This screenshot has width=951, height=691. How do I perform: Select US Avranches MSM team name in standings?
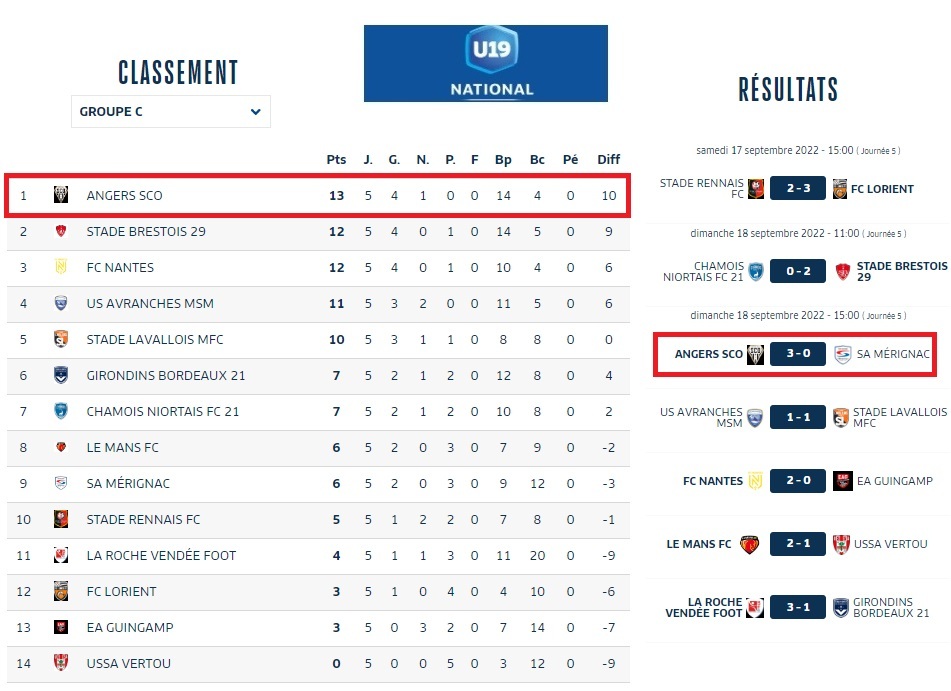[x=150, y=303]
